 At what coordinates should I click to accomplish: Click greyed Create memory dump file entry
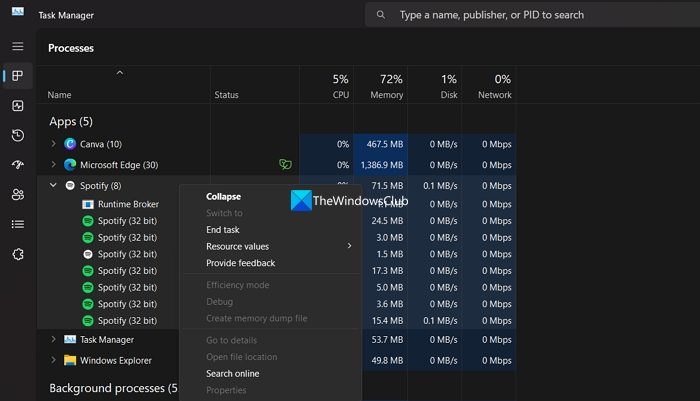point(257,318)
